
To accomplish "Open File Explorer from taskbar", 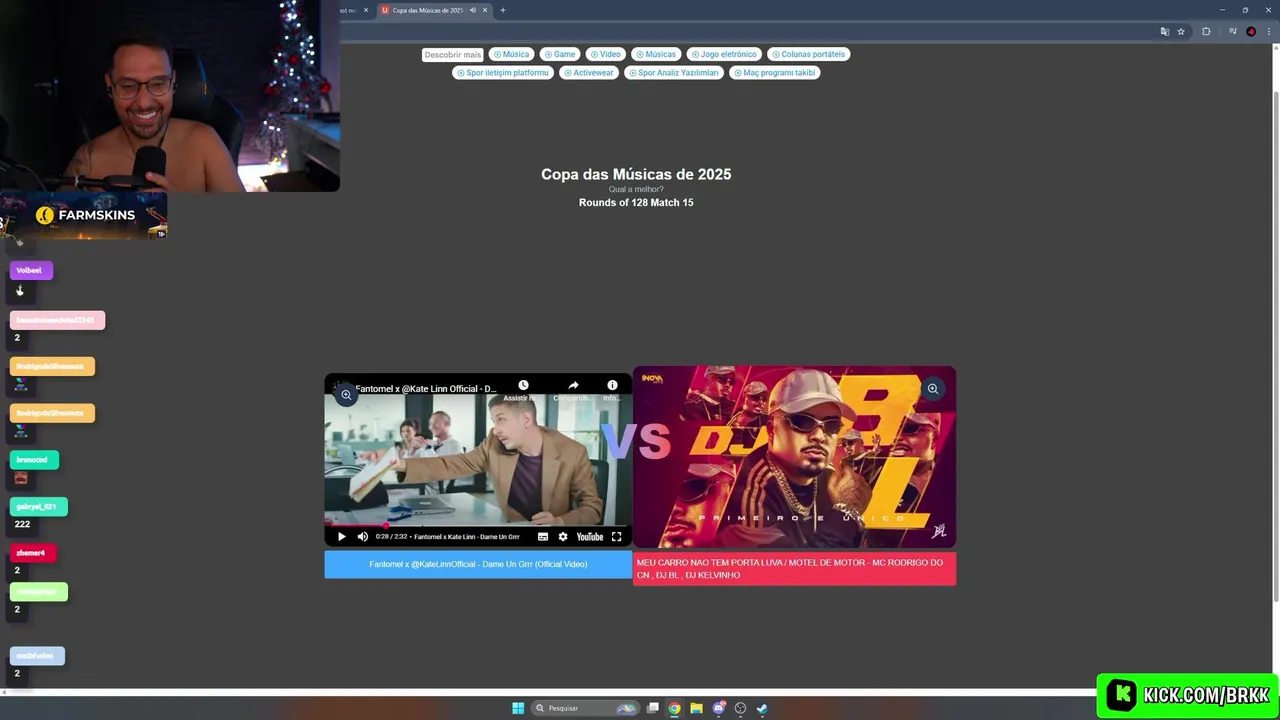I will 696,708.
